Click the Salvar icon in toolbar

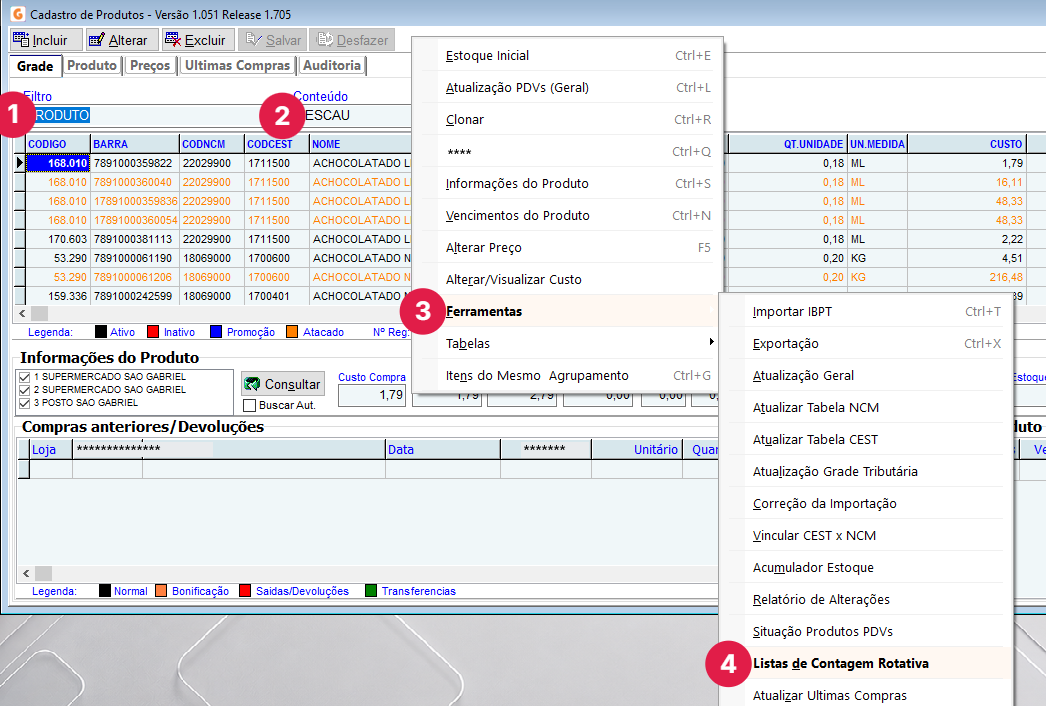click(x=253, y=40)
